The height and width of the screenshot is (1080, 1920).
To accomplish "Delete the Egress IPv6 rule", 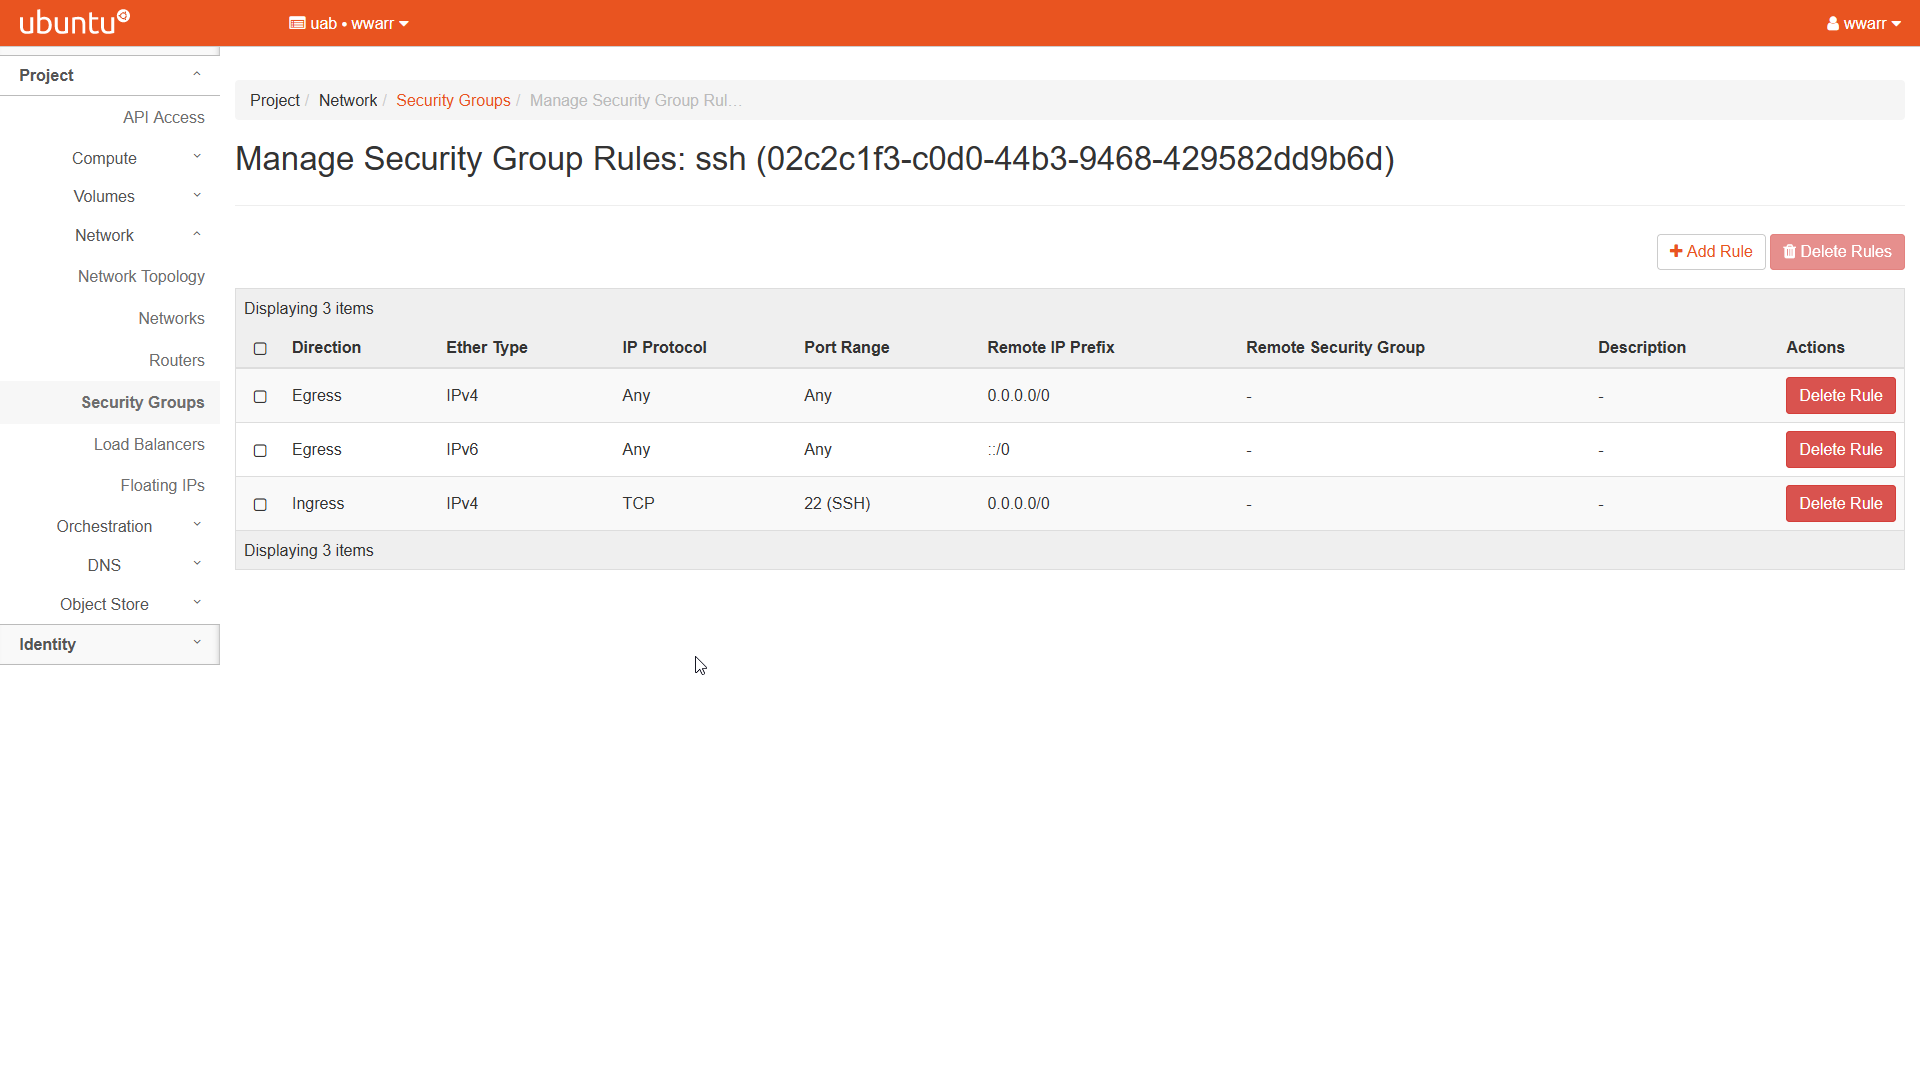I will [1840, 449].
